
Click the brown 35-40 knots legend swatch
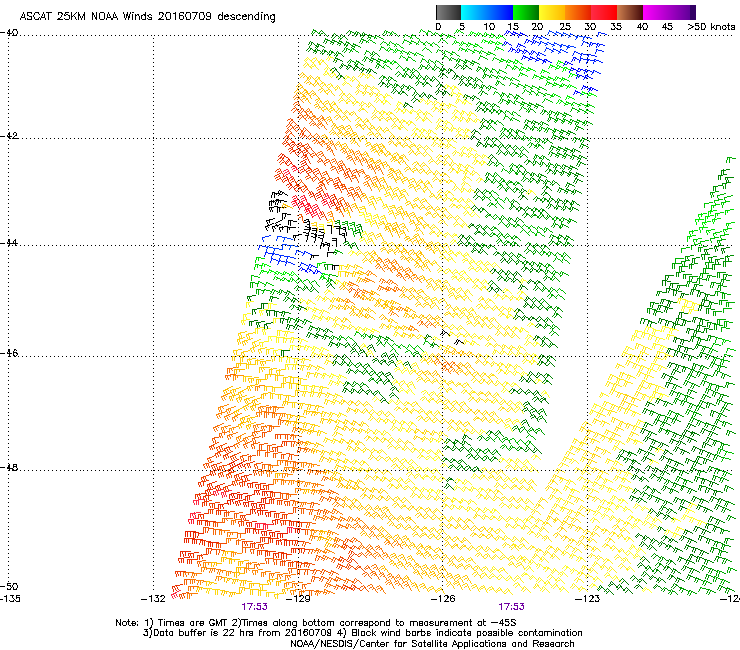[x=630, y=12]
